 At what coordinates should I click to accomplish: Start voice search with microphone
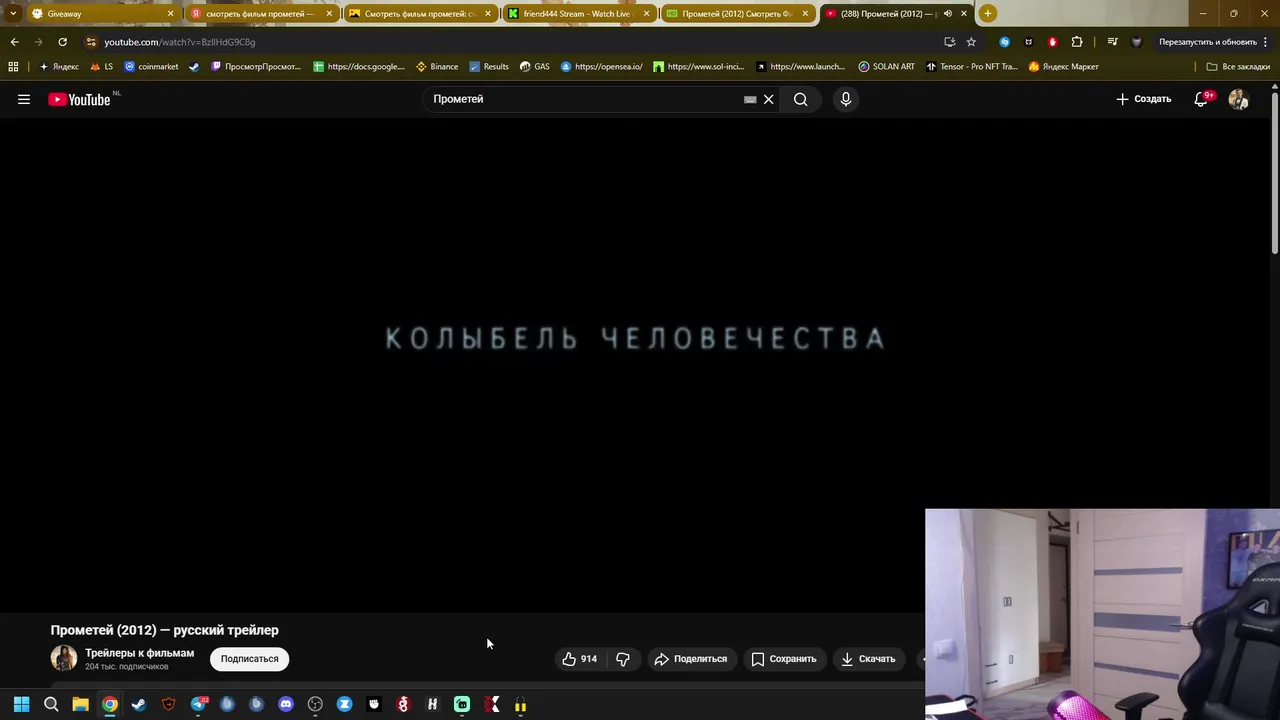pos(846,99)
